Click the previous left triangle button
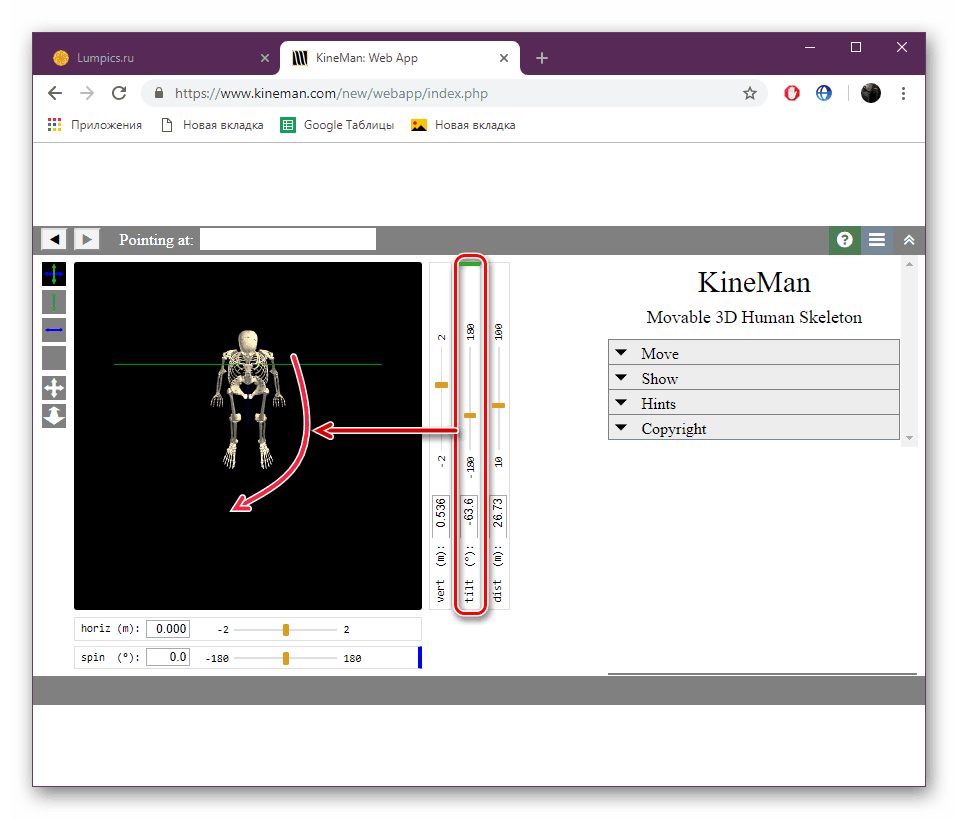Image resolution: width=958 pixels, height=819 pixels. coord(54,239)
